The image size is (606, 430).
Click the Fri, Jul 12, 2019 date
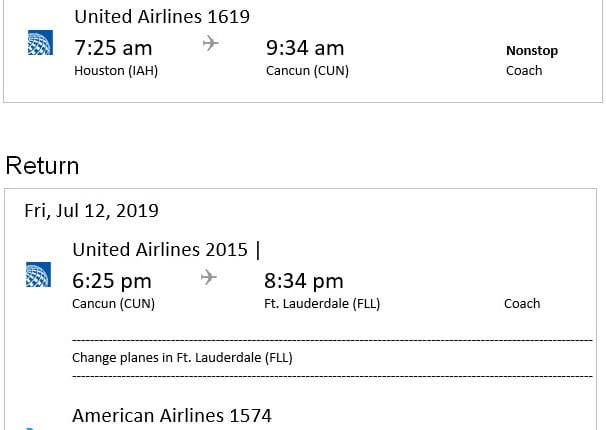click(91, 210)
